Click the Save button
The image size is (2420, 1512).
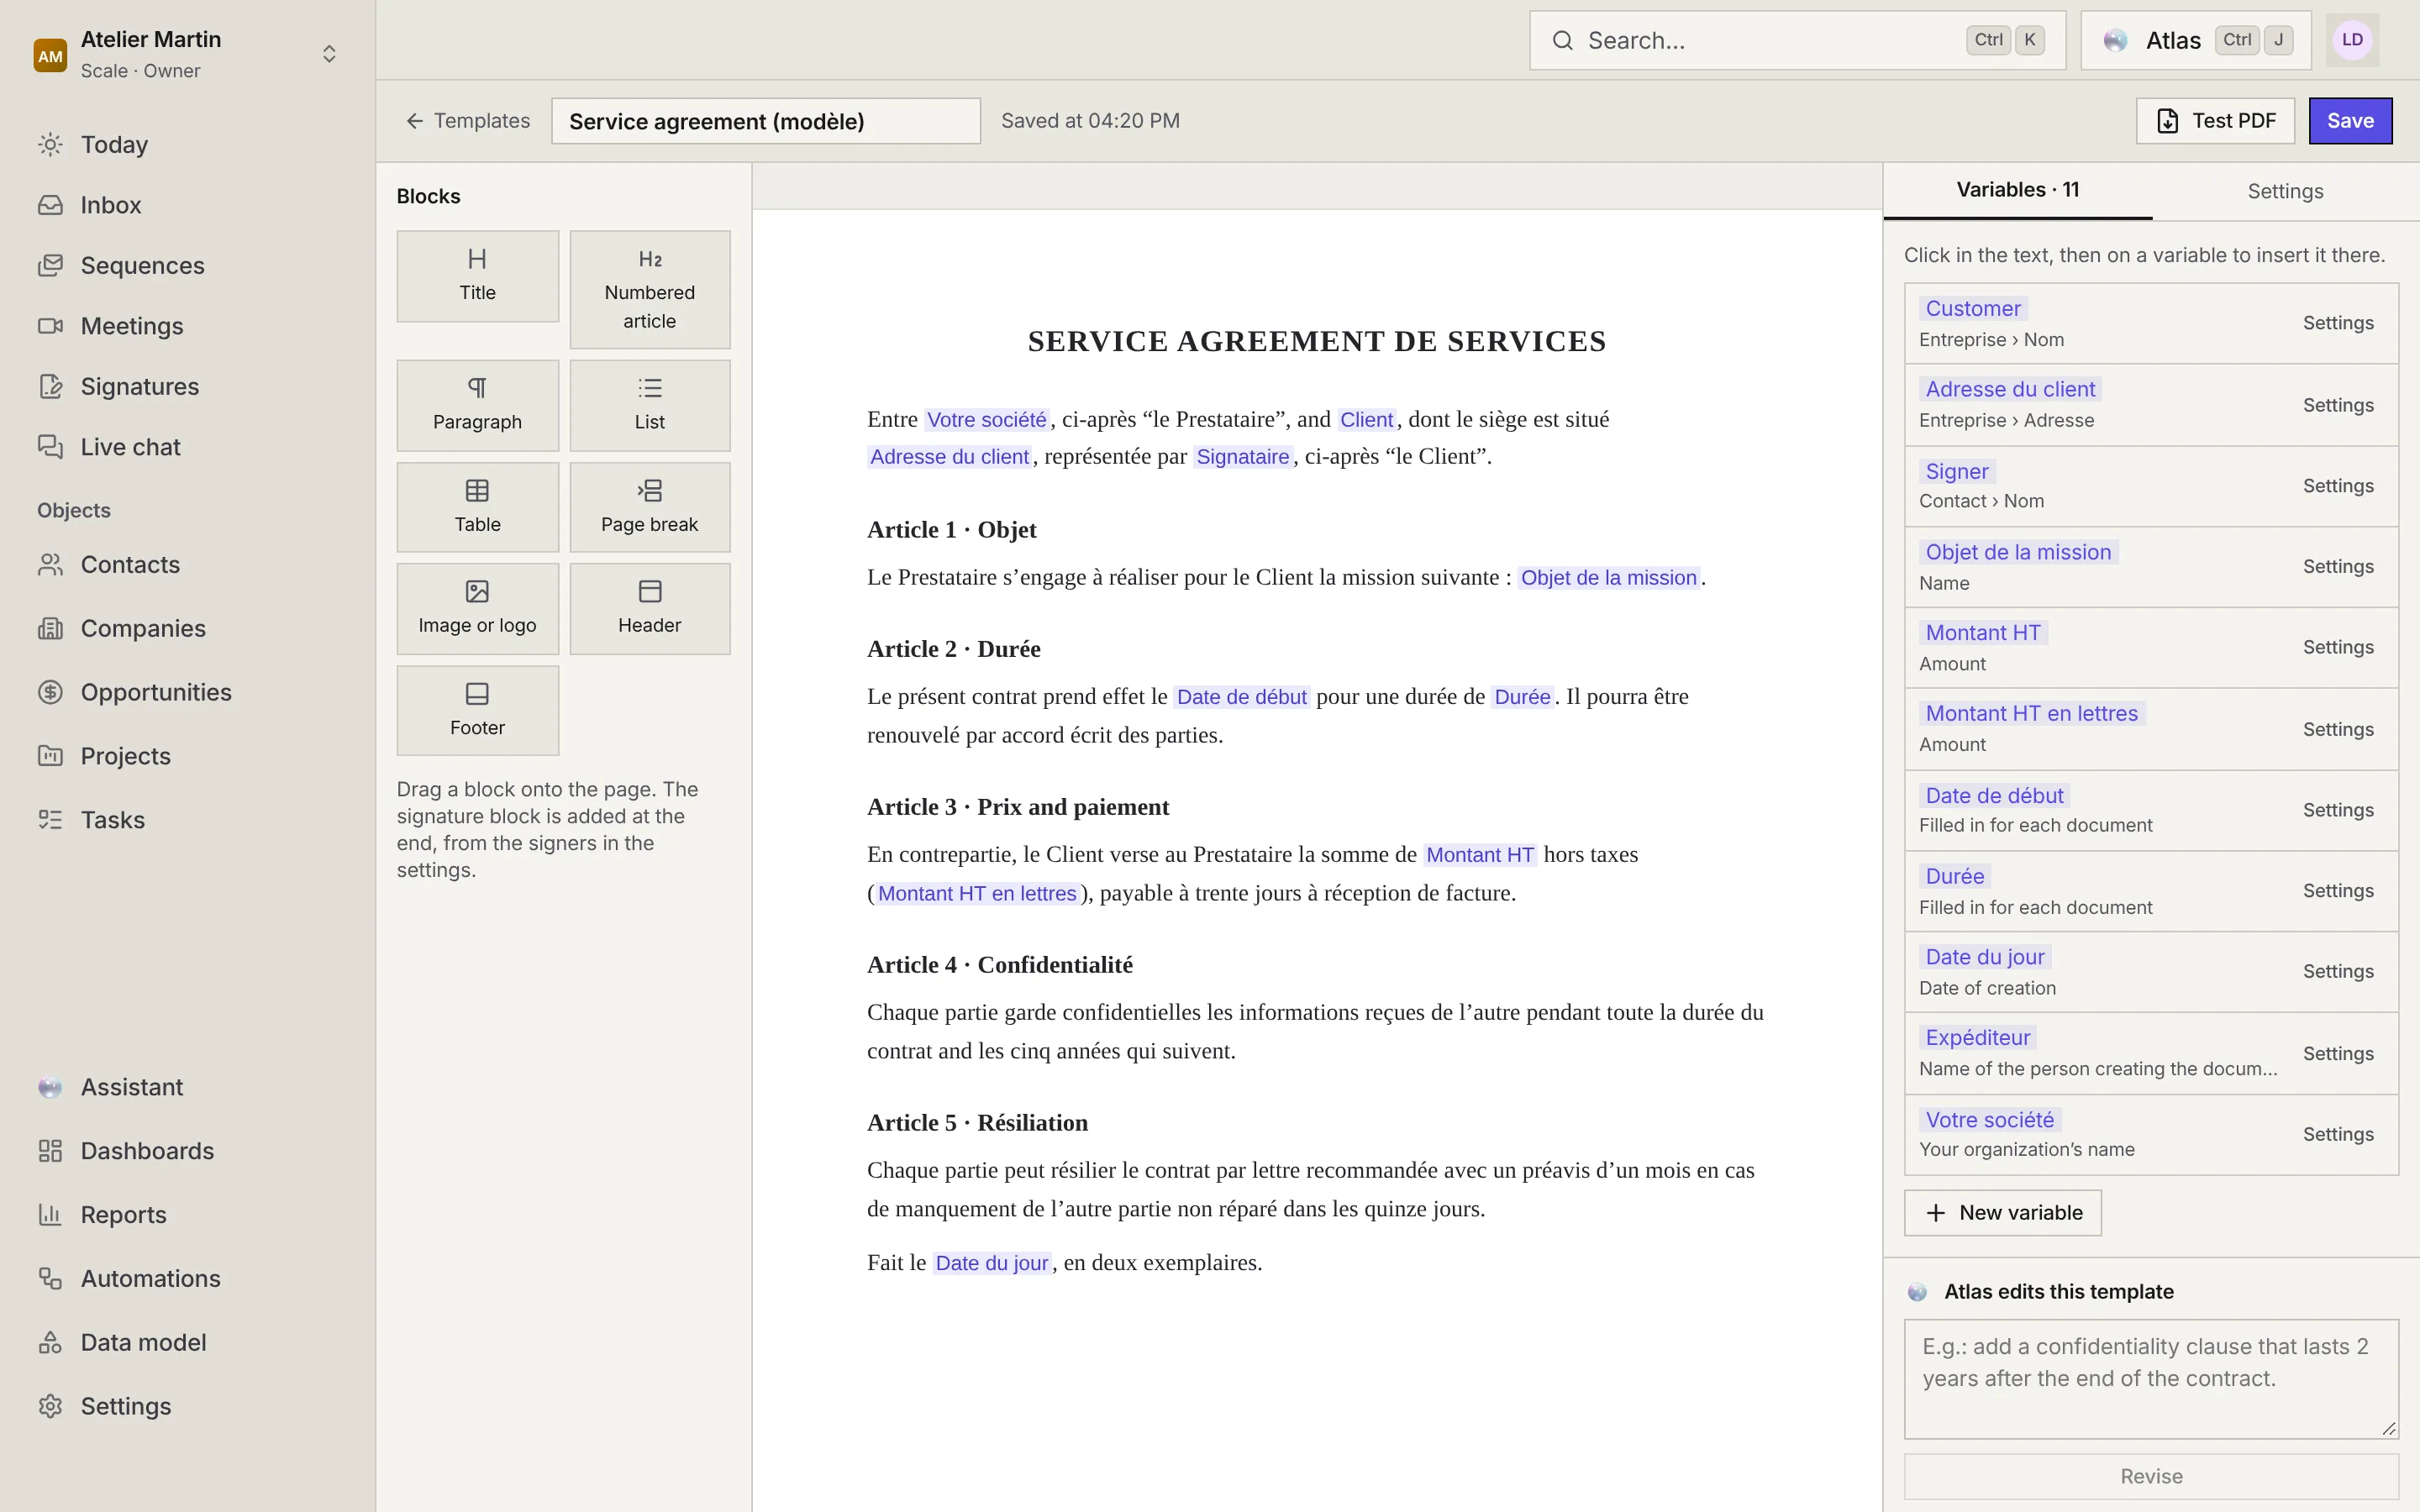2350,121
